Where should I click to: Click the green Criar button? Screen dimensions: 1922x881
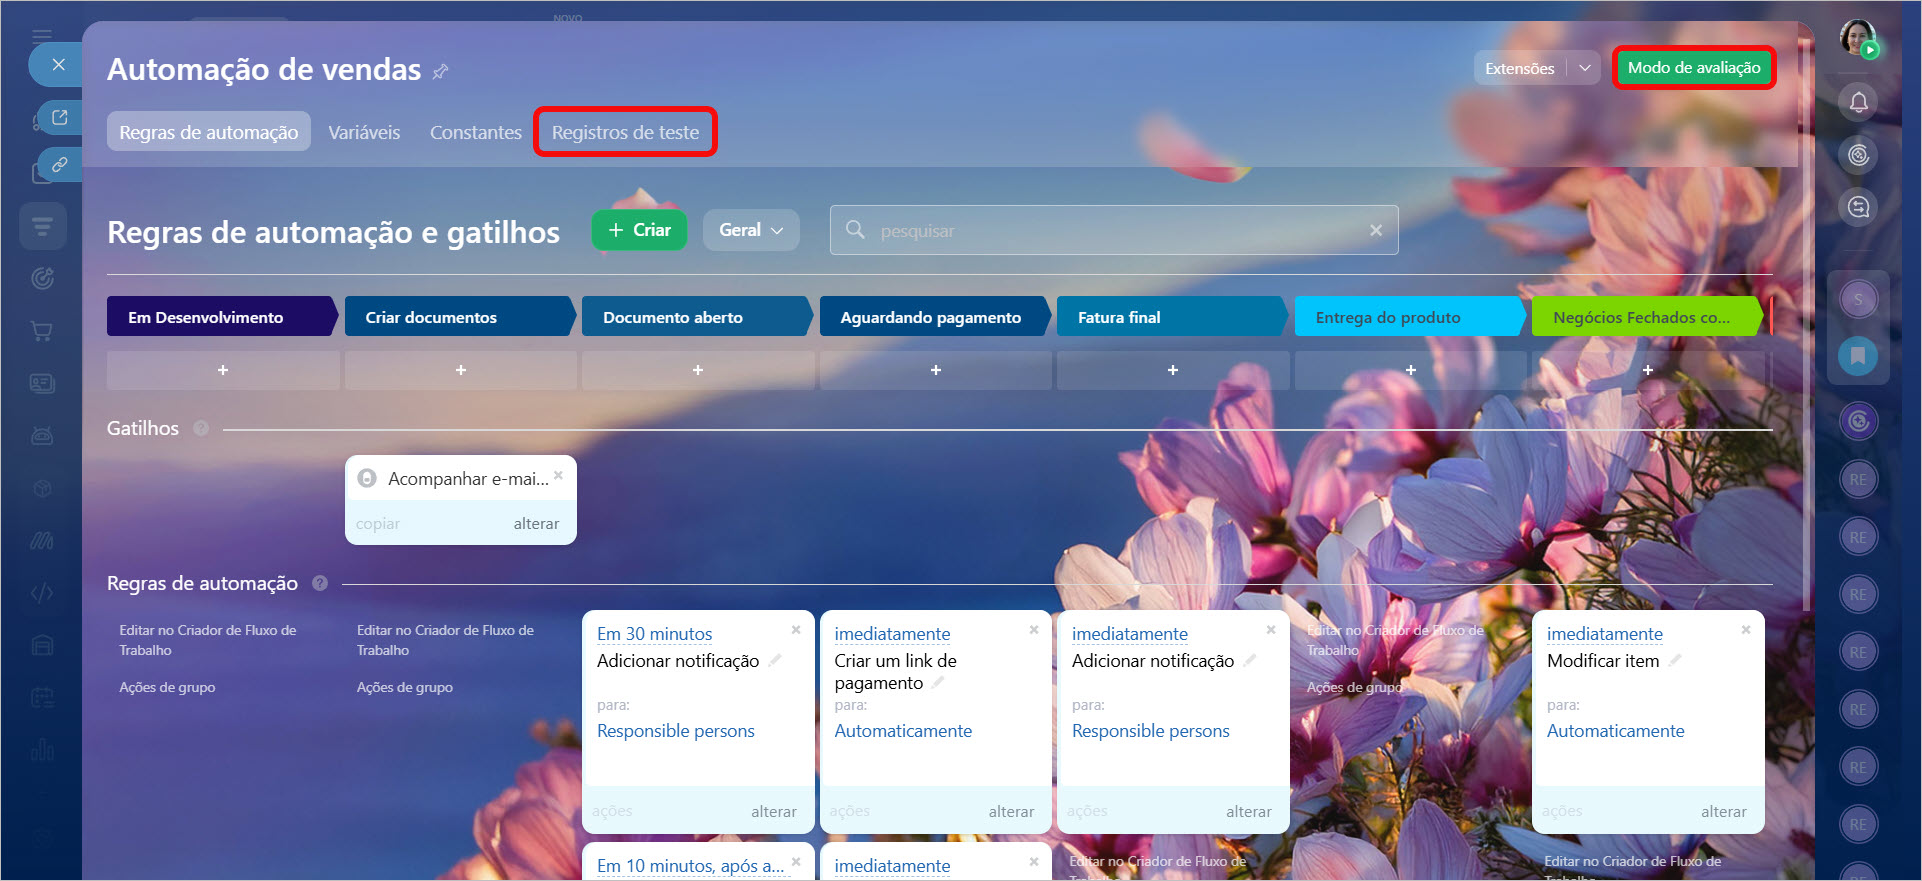639,230
